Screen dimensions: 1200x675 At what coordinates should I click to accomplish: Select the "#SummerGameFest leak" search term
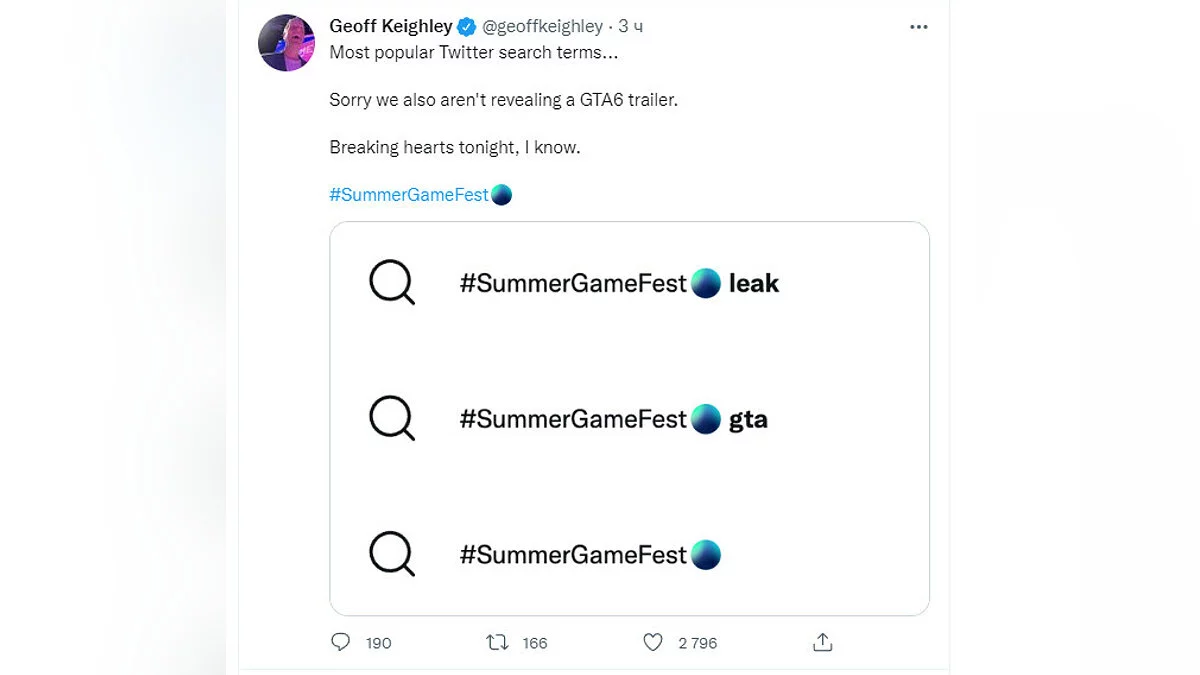click(619, 283)
